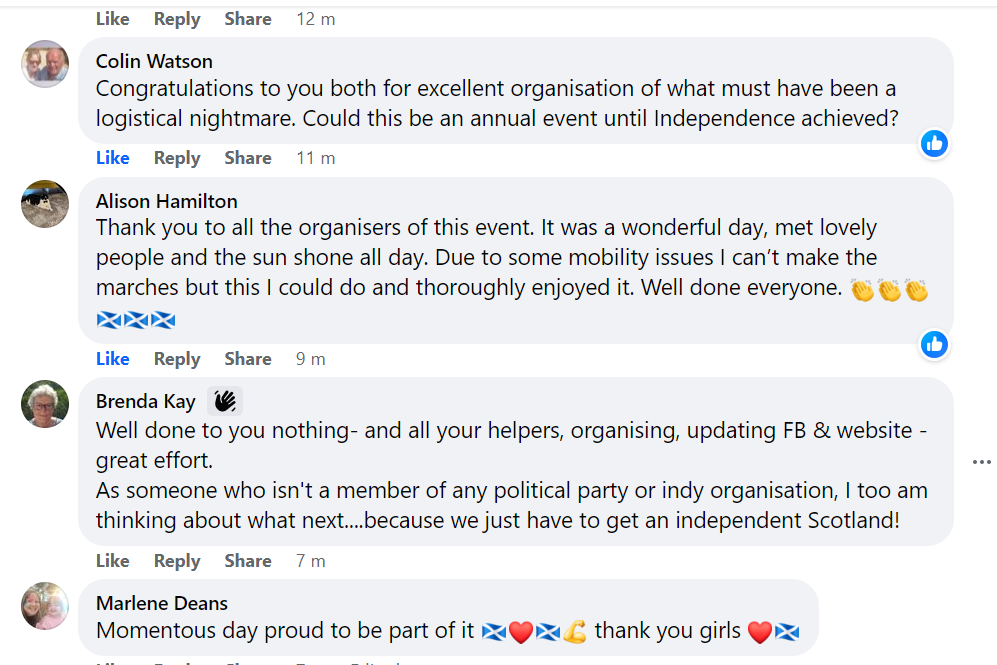Open Marlene Deans' profile name link
997x665 pixels.
[x=162, y=603]
